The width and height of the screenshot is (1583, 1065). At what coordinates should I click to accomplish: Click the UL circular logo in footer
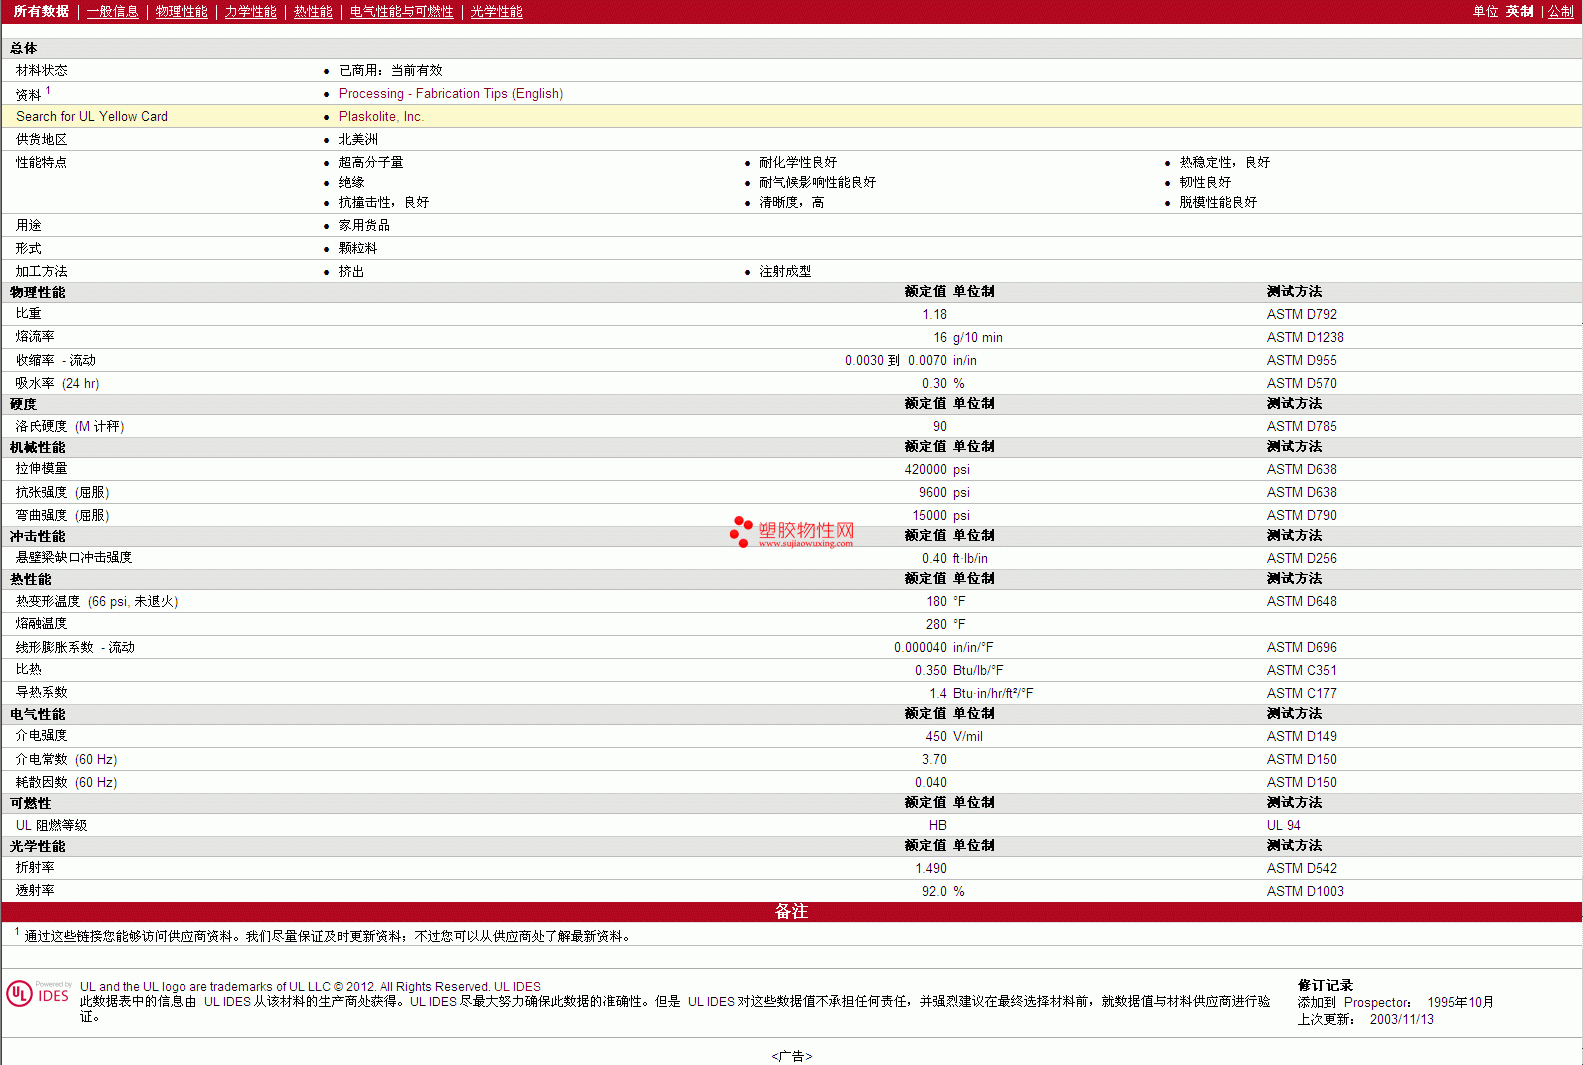pos(19,994)
